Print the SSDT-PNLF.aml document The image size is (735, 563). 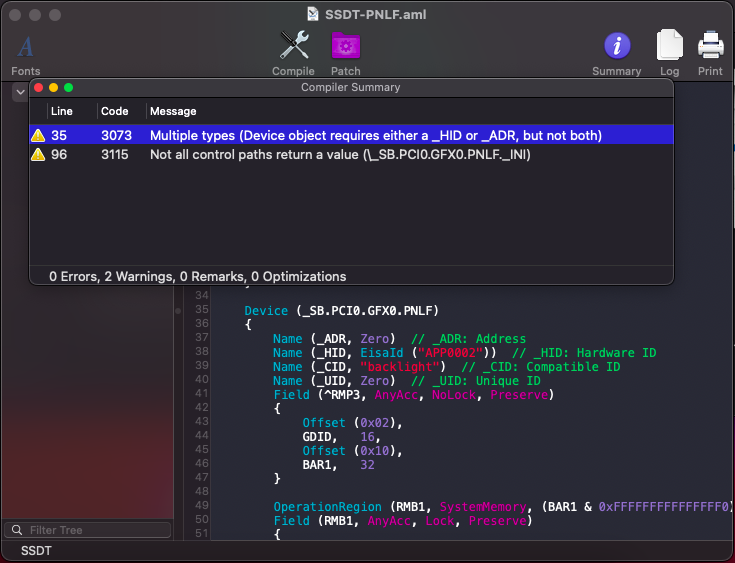pos(710,46)
